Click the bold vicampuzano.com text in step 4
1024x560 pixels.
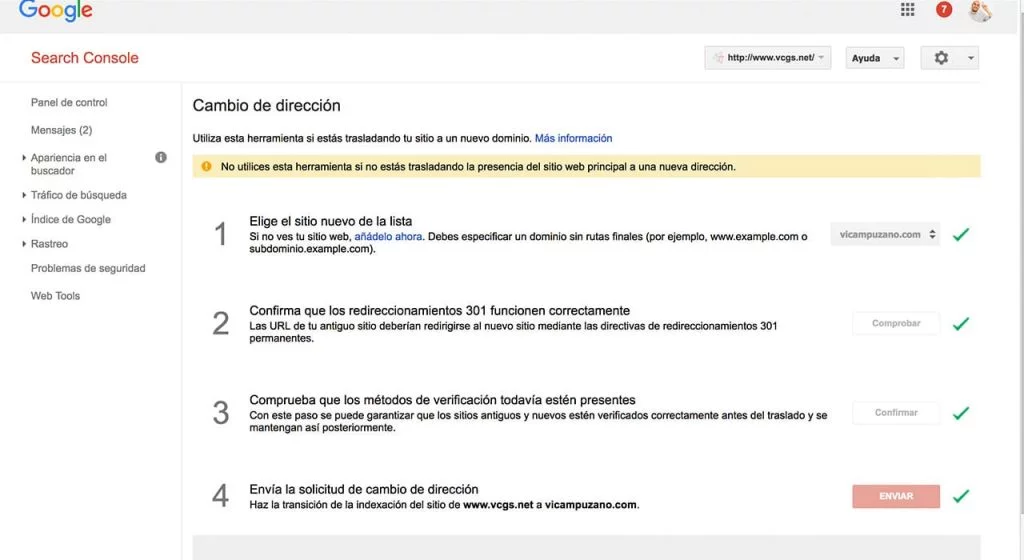click(590, 505)
